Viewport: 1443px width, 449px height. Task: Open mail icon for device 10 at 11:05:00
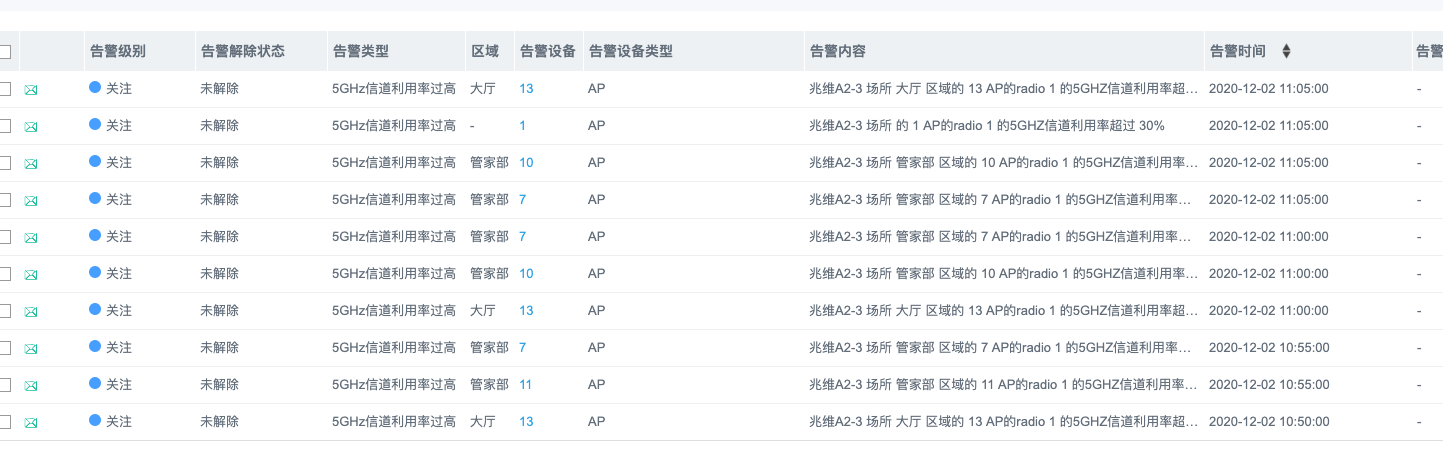(x=31, y=164)
